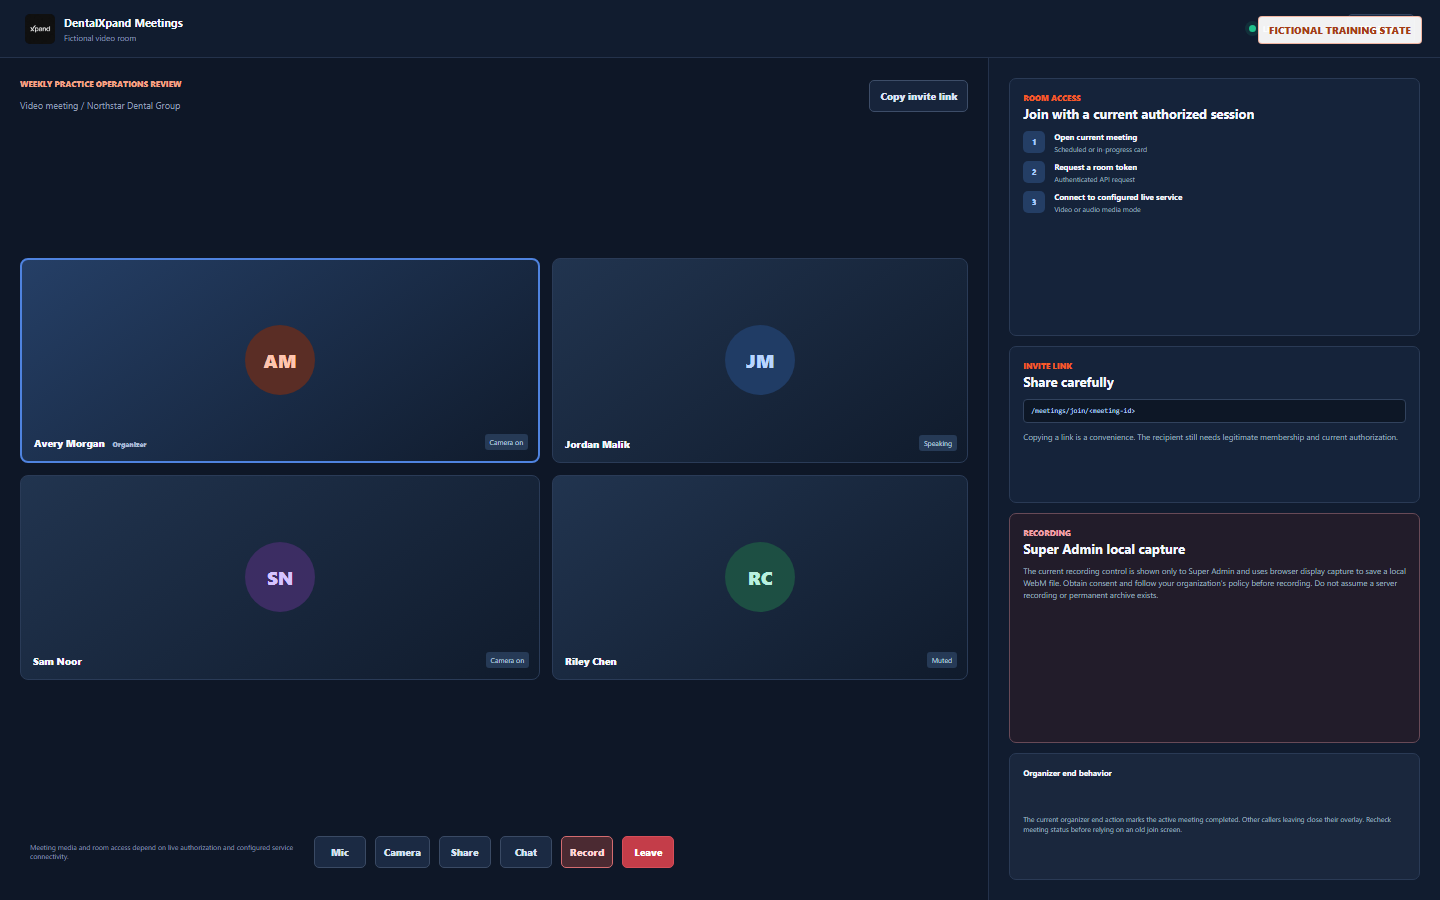Click Riley Chen's Muted badge
Screen dimensions: 1440x900
[x=942, y=660]
